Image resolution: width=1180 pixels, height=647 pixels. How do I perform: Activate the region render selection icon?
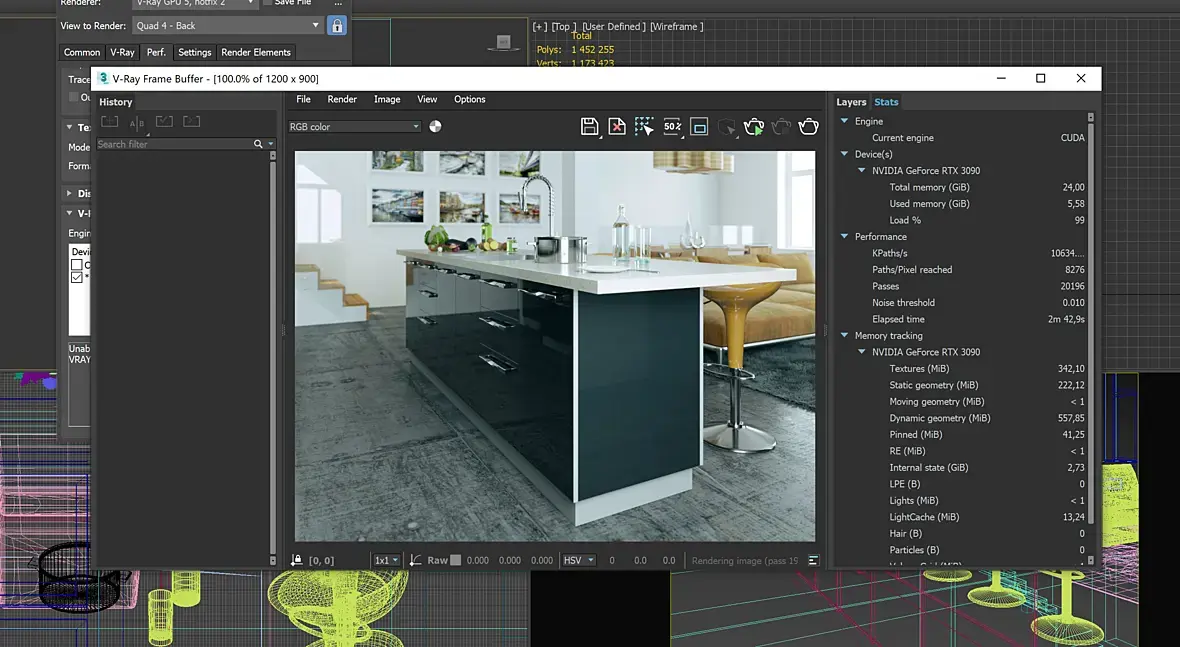click(x=644, y=127)
